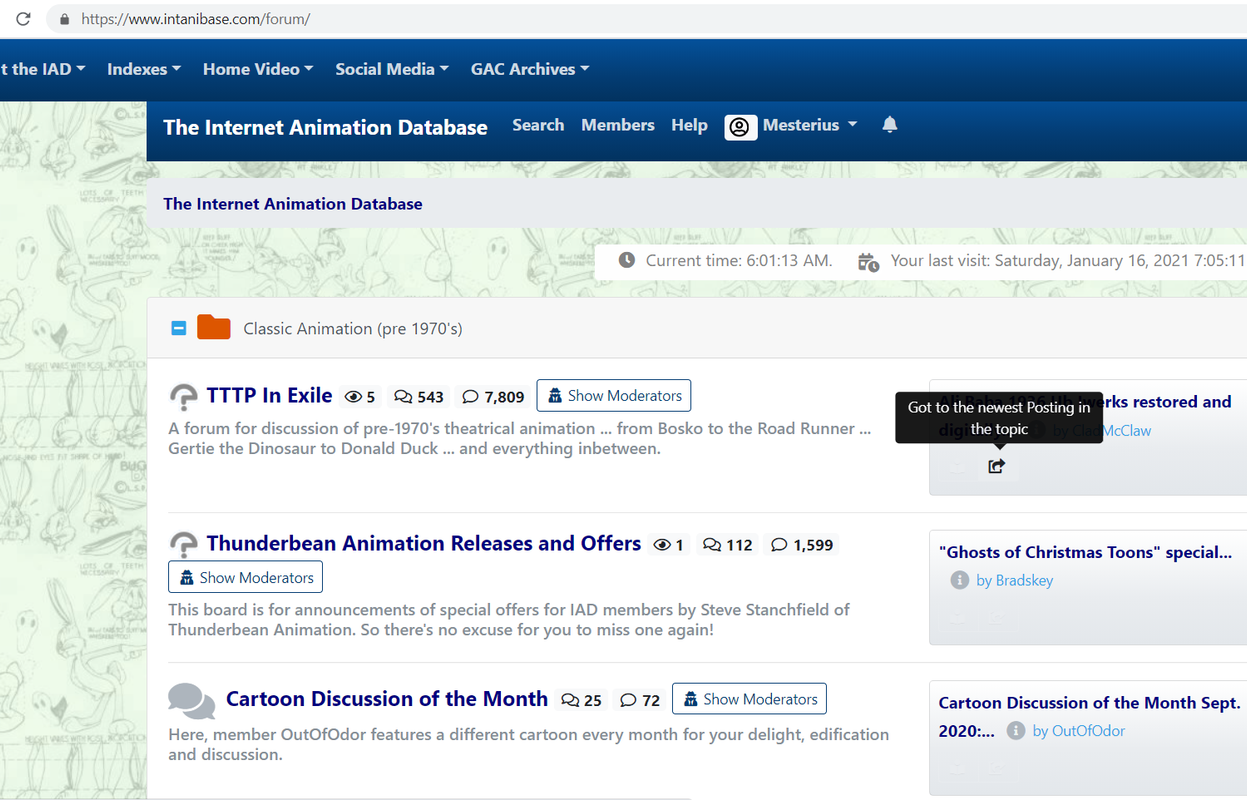This screenshot has width=1247, height=800.
Task: Click the Cartoon Discussion description mentioning OutOfOdor
Action: coord(528,744)
